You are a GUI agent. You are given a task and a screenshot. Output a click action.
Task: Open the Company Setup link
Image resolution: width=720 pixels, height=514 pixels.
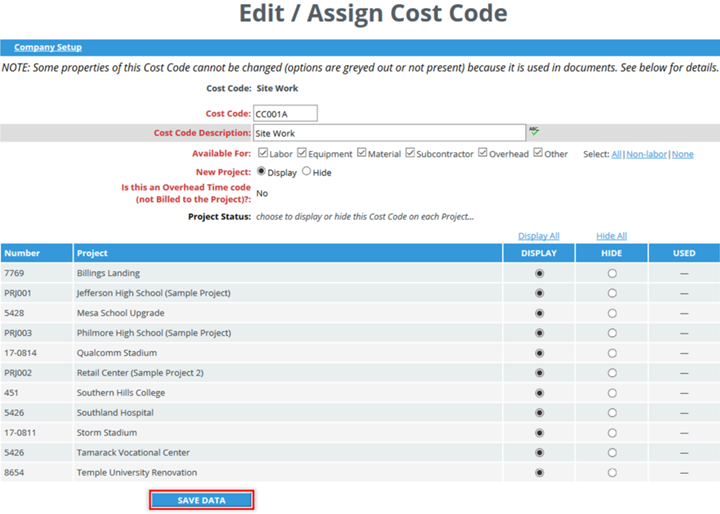pyautogui.click(x=48, y=47)
